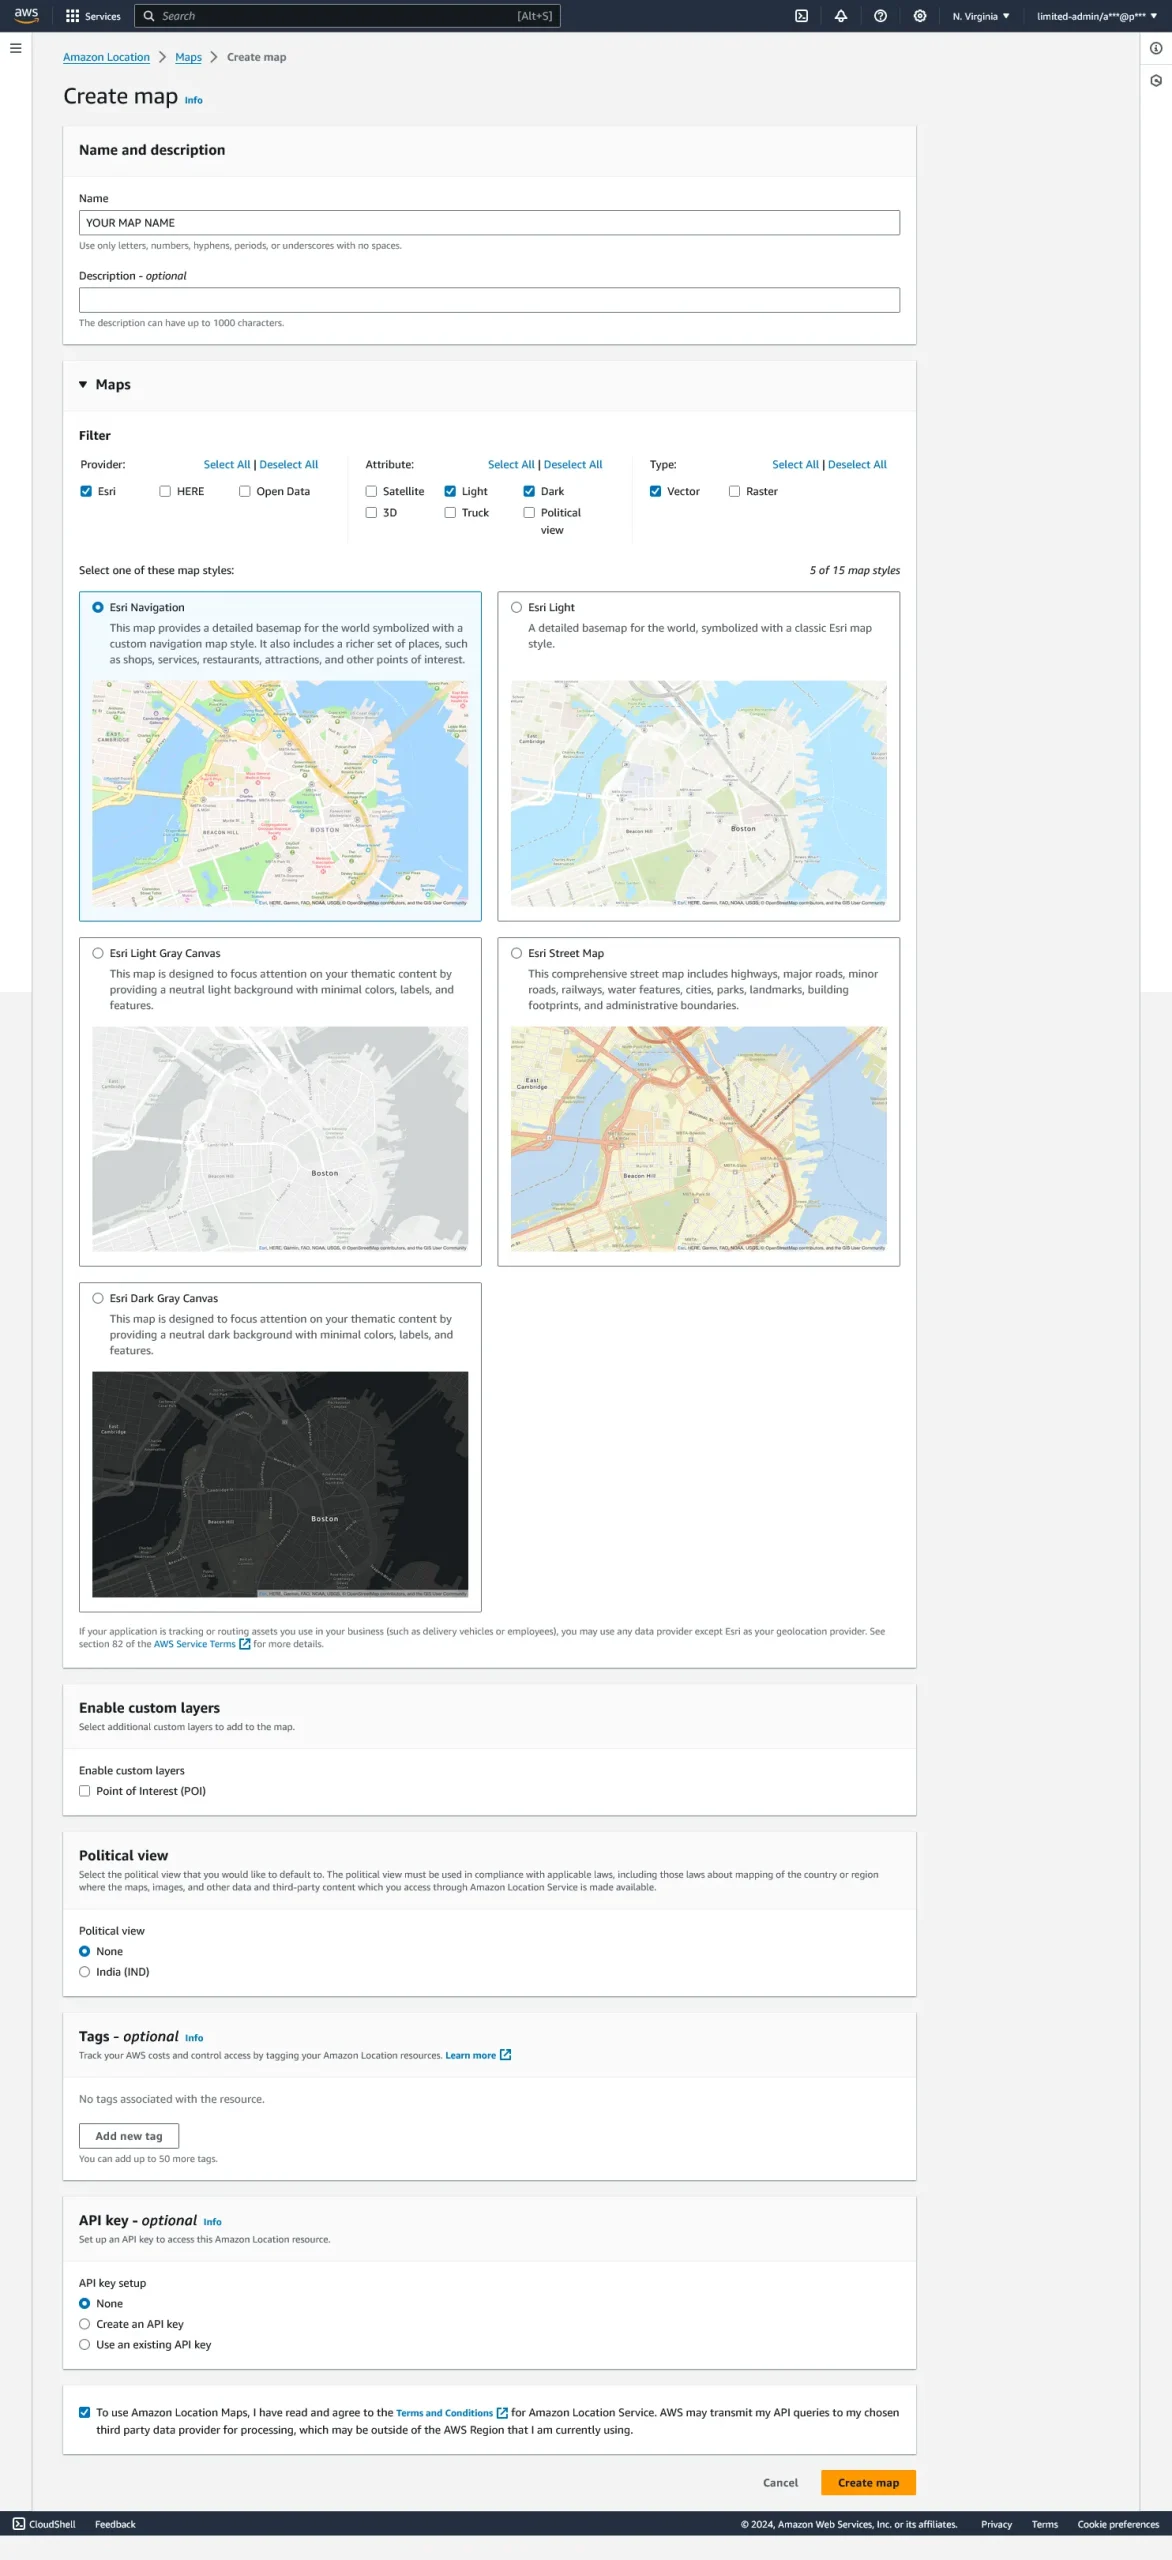The image size is (1172, 2560).
Task: Go to Maps breadcrumb link
Action: 188,58
